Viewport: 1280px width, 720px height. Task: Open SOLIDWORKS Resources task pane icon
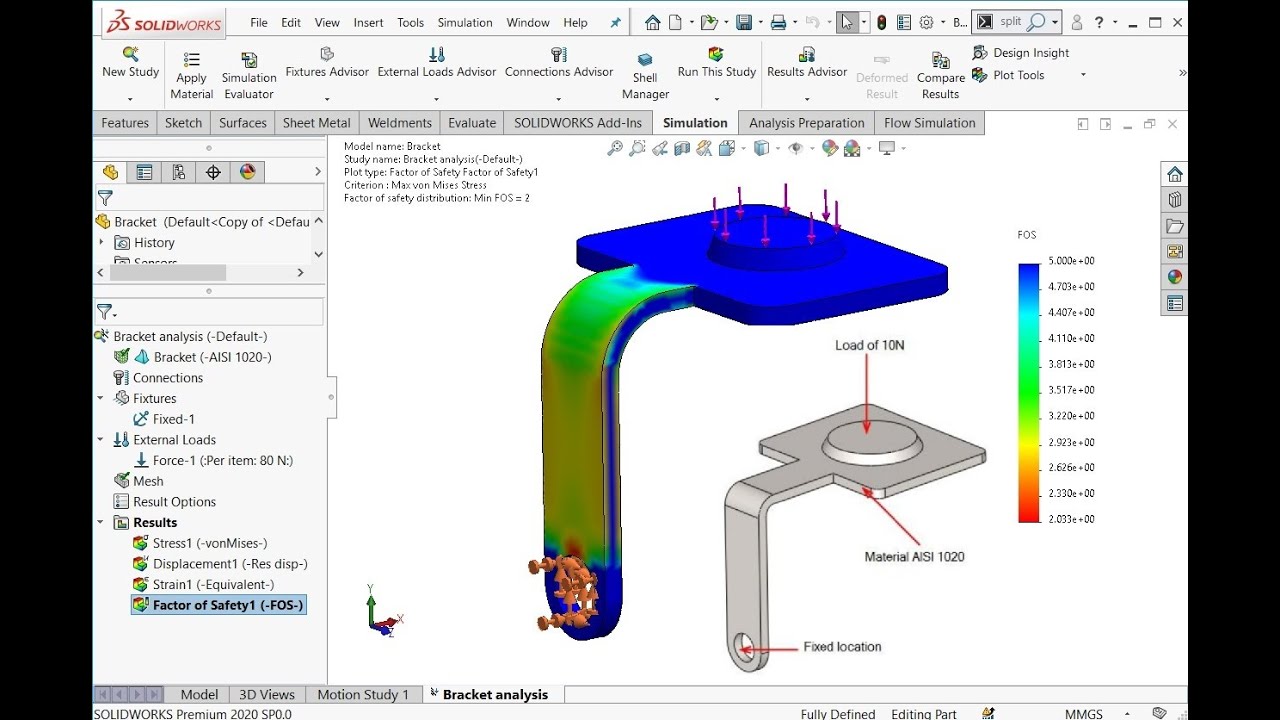(1175, 174)
